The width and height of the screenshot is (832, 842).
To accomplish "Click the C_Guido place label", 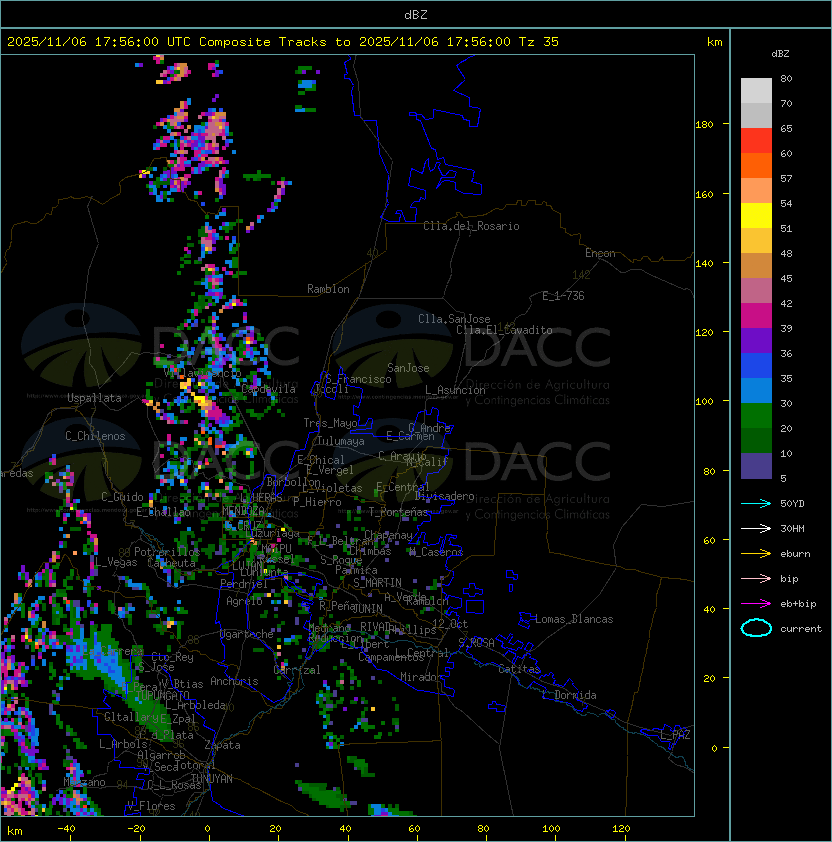I will [122, 497].
